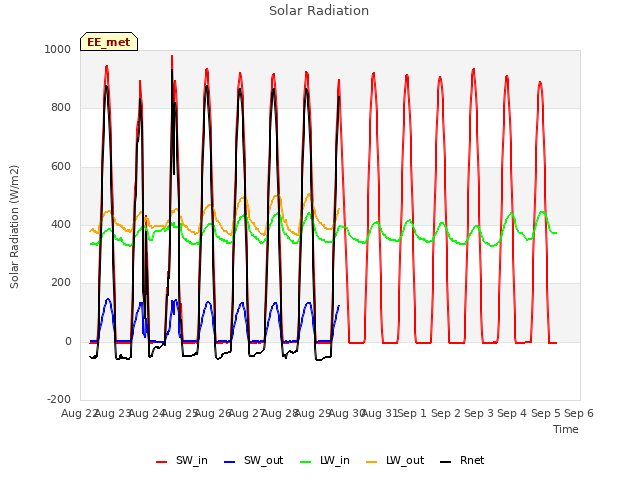Click the 600 y-axis tick label
This screenshot has width=640, height=480.
(x=61, y=167)
